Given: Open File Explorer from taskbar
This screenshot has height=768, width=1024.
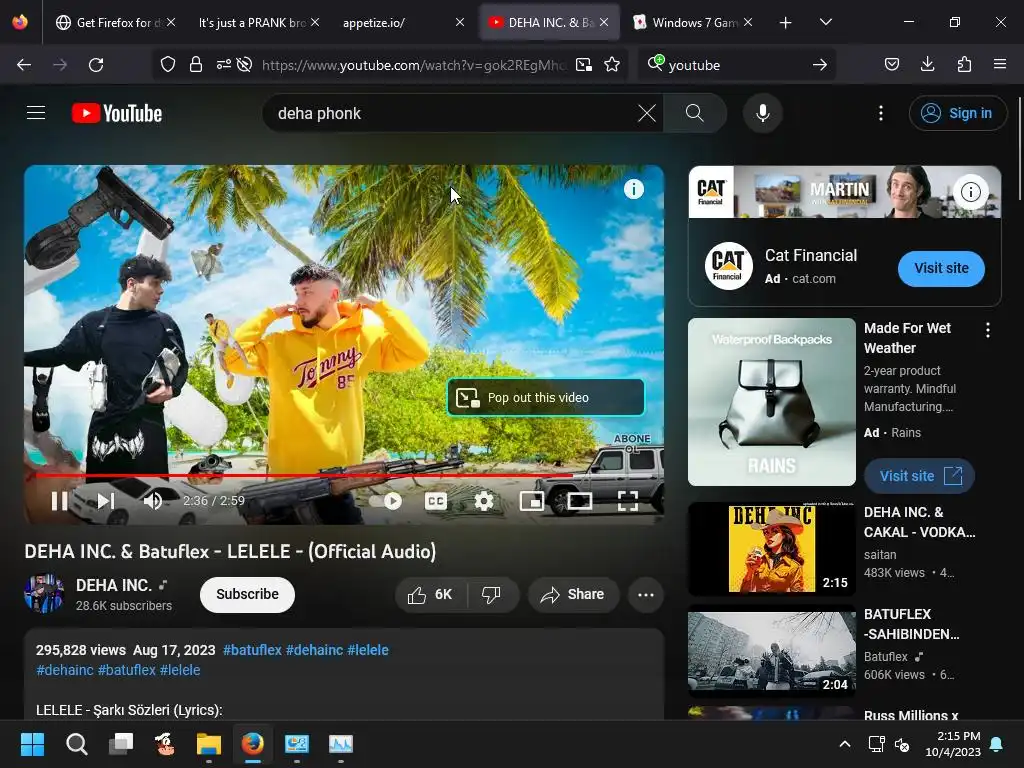Looking at the screenshot, I should click(208, 744).
